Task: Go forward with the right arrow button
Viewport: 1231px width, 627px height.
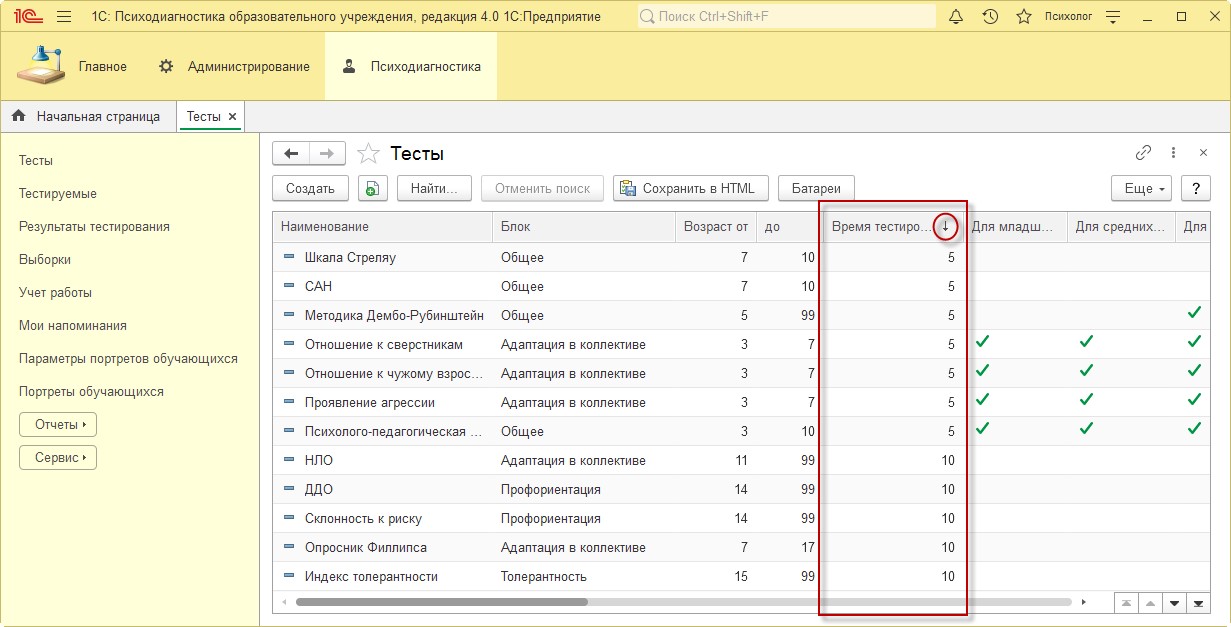Action: coord(327,153)
